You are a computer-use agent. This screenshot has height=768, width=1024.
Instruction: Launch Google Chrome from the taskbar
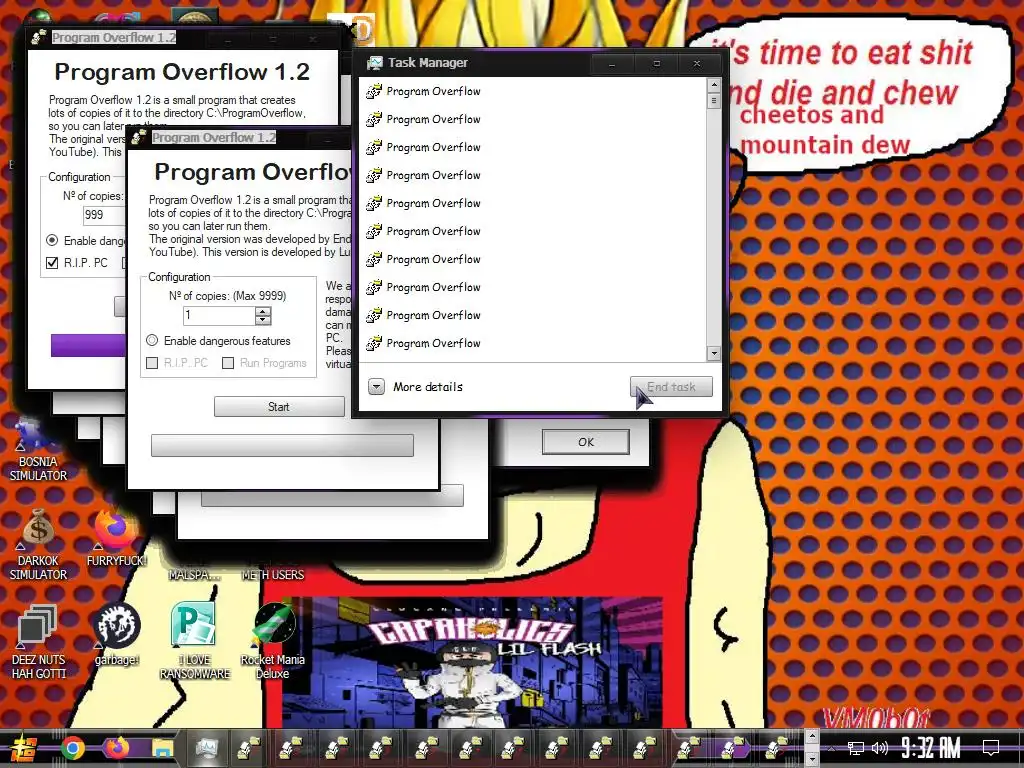click(x=73, y=748)
